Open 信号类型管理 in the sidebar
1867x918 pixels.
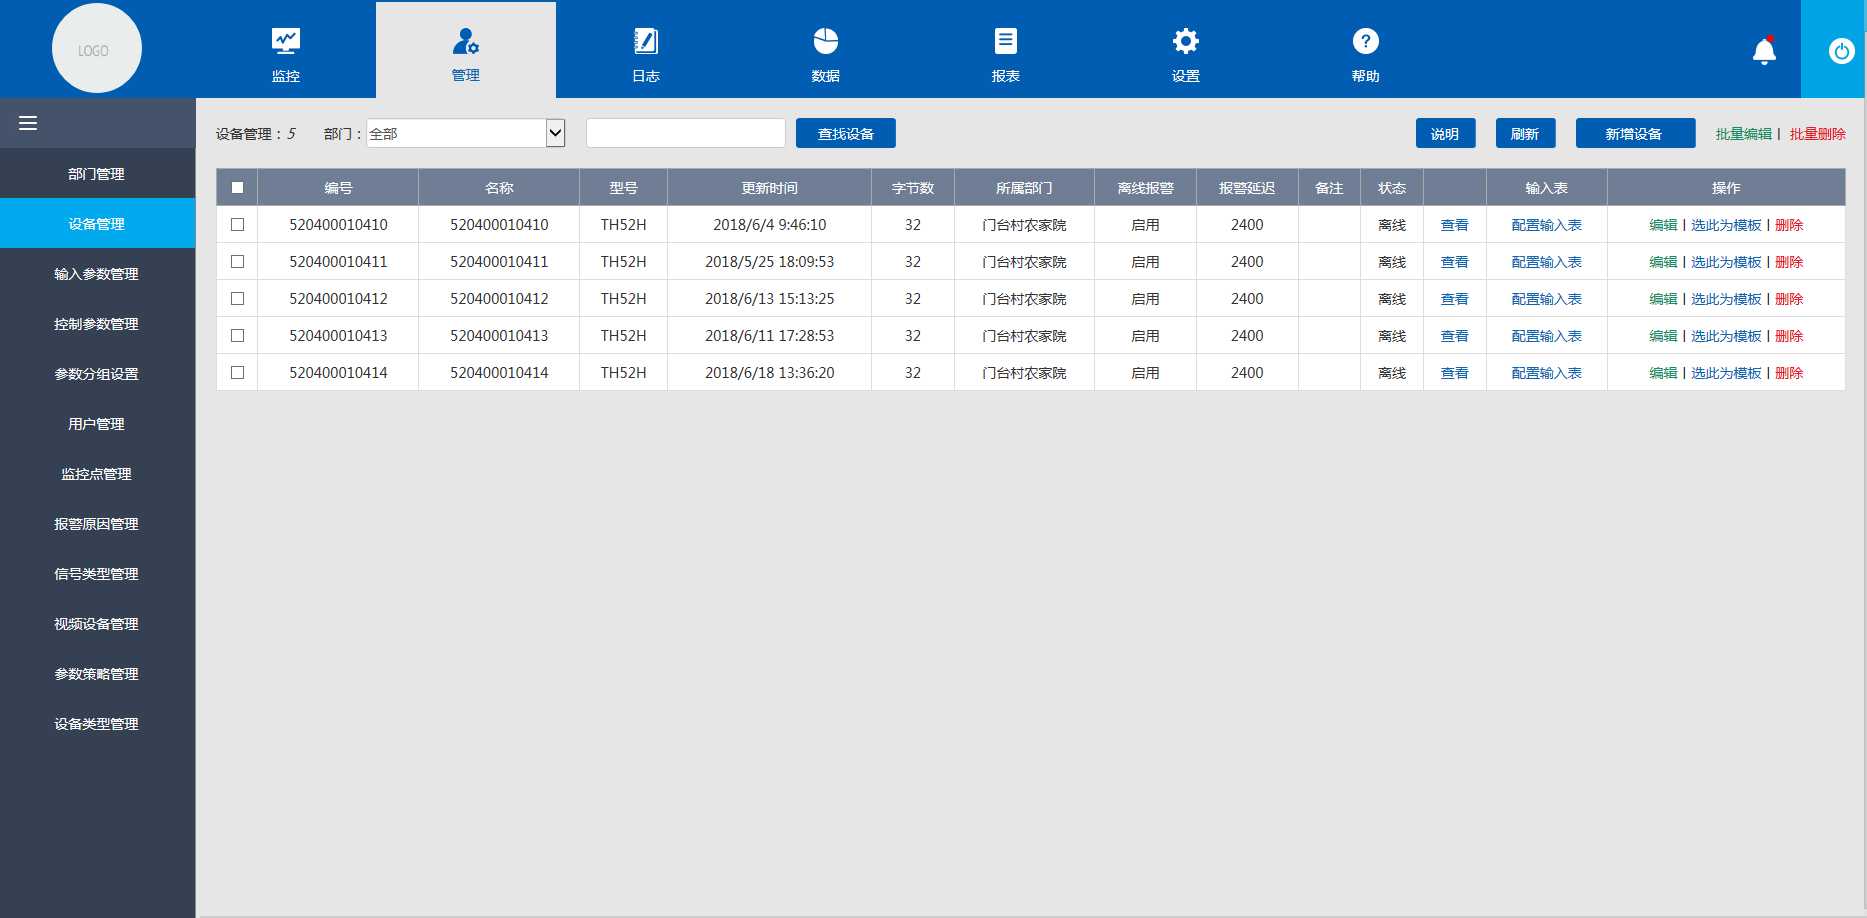pyautogui.click(x=97, y=573)
